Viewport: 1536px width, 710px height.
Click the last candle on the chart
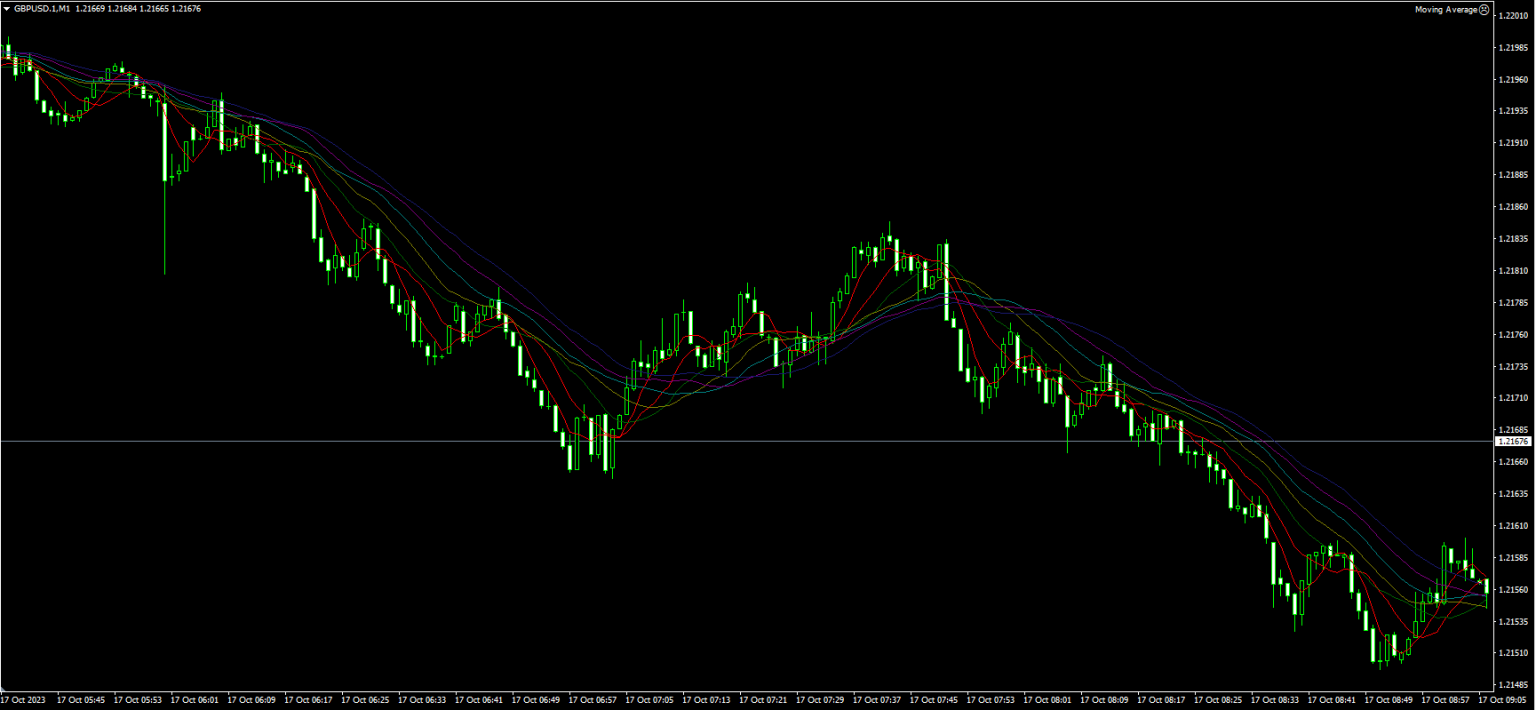(x=1486, y=585)
